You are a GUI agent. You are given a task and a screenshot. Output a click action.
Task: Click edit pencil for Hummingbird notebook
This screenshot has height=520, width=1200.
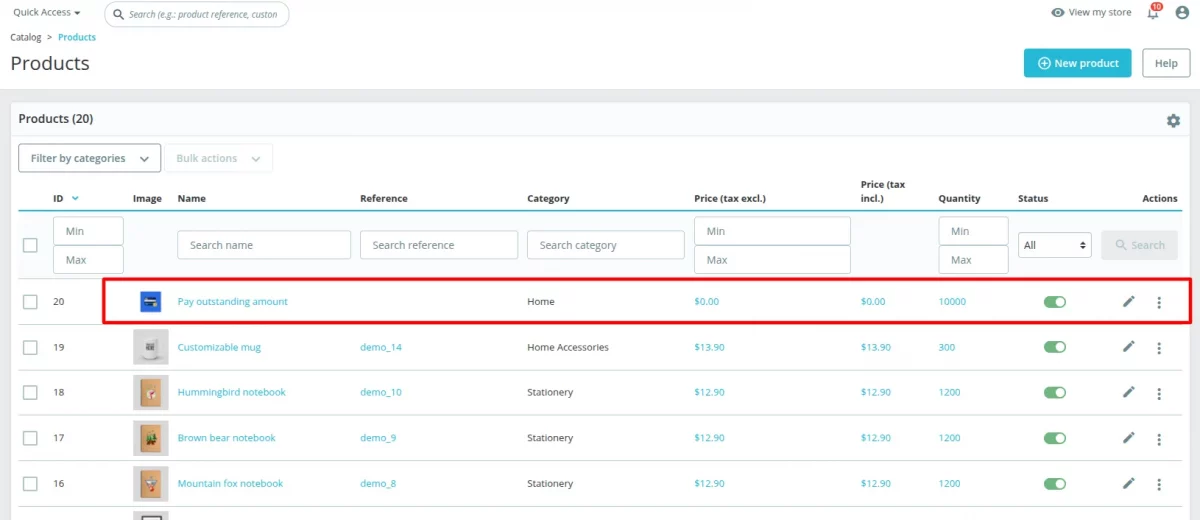pos(1129,392)
